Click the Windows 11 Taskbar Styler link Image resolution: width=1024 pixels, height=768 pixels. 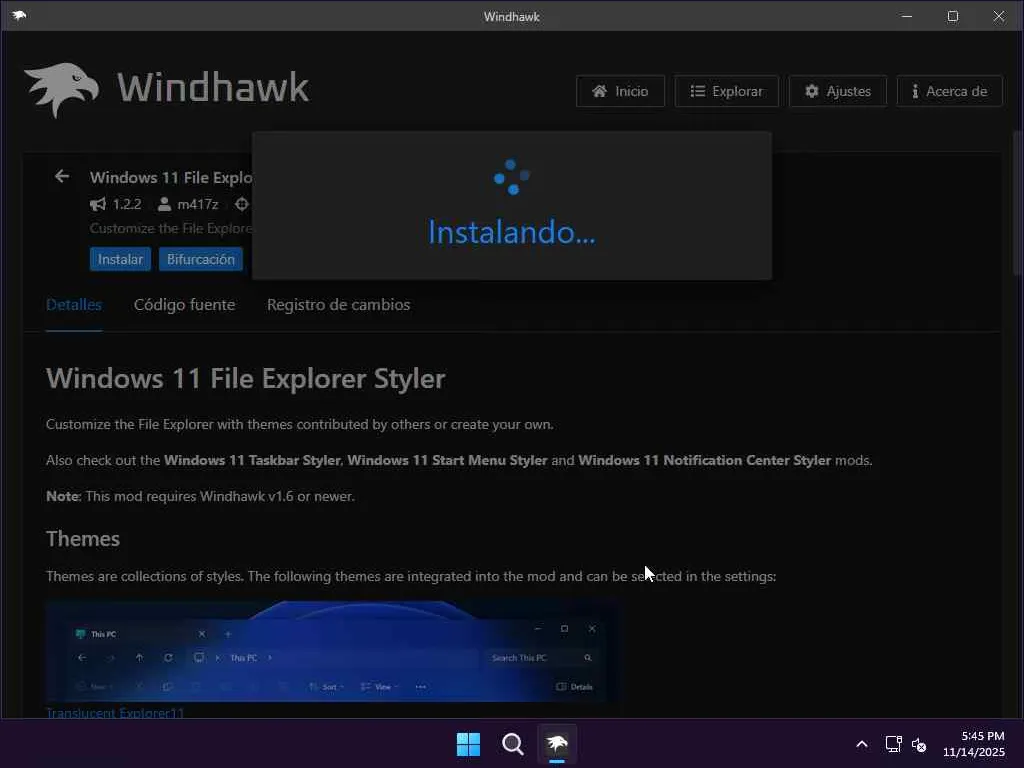point(252,460)
